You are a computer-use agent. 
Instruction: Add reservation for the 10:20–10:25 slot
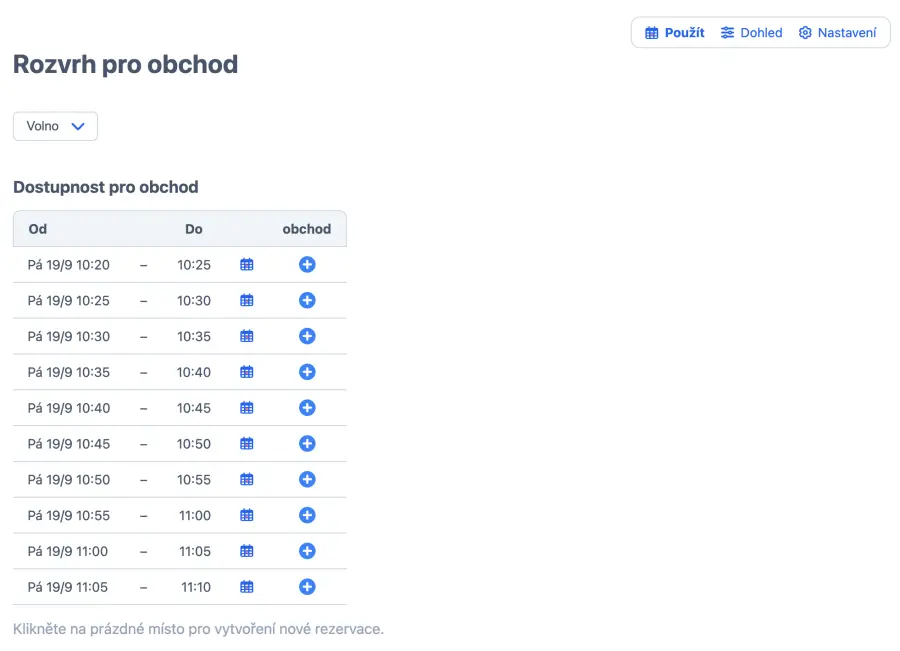[307, 265]
